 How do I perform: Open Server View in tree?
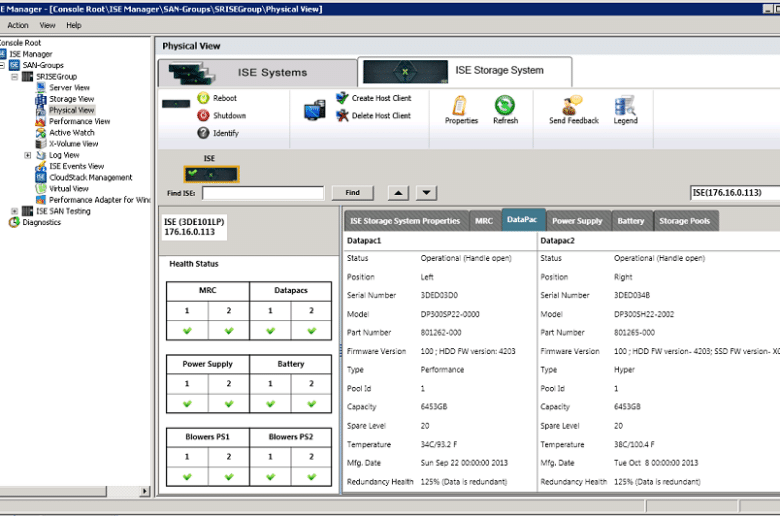coord(69,88)
